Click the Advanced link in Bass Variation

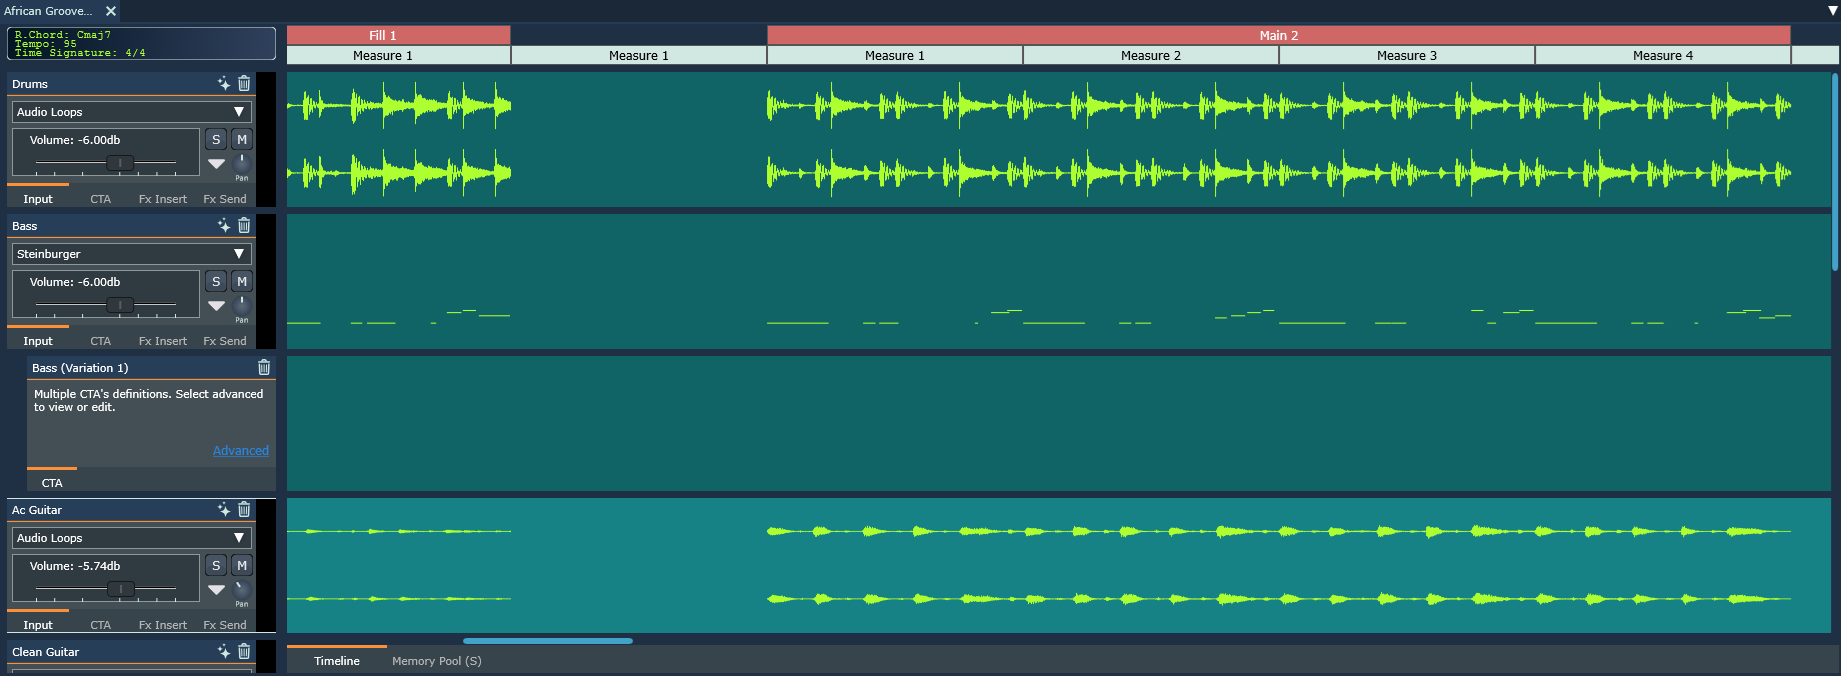(x=240, y=451)
